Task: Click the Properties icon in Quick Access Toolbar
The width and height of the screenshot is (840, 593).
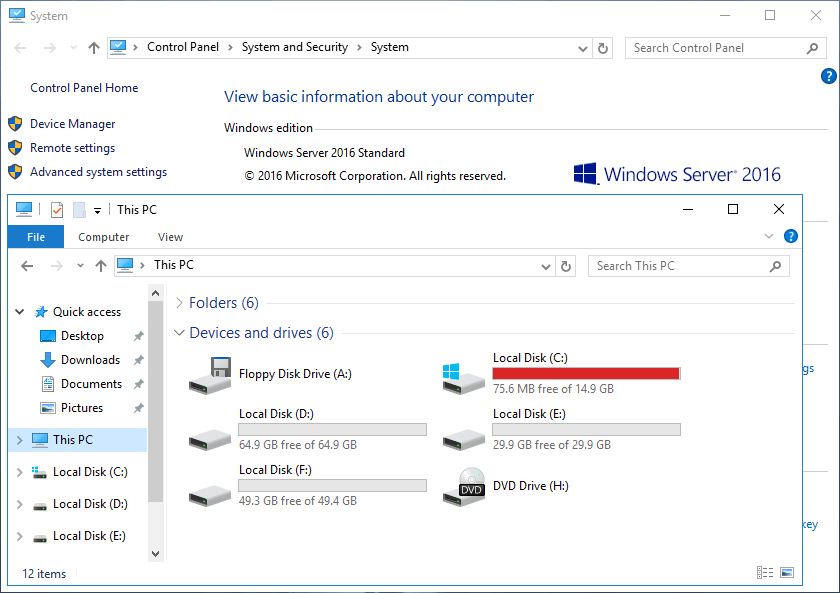Action: click(56, 210)
